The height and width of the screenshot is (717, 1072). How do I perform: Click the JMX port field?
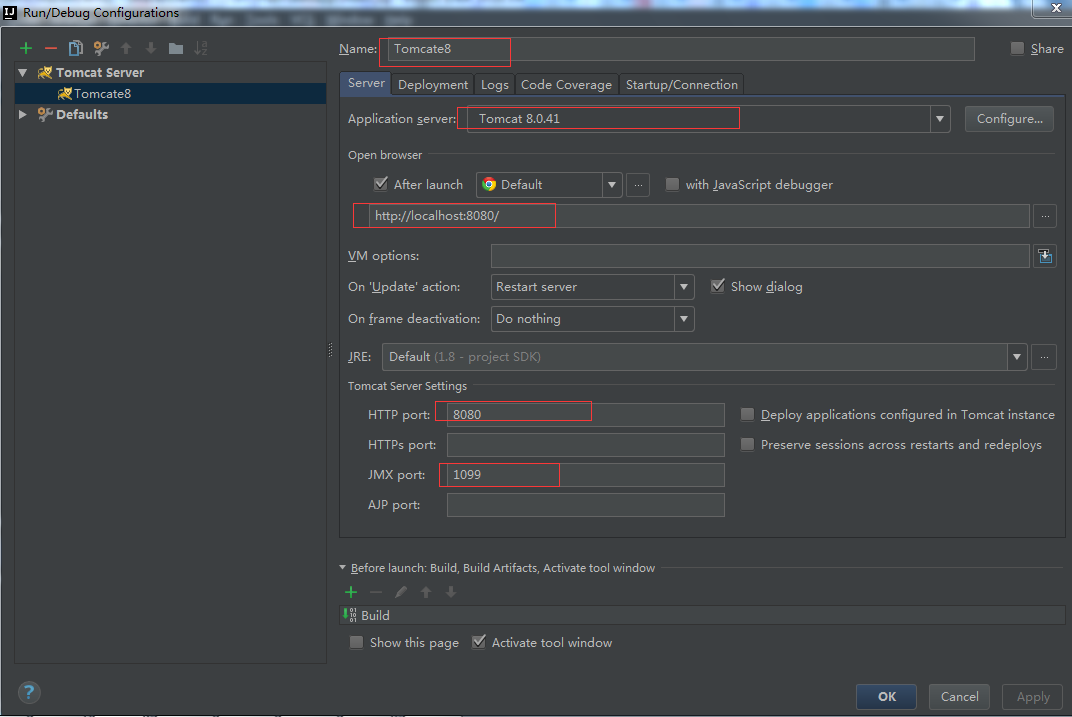585,475
